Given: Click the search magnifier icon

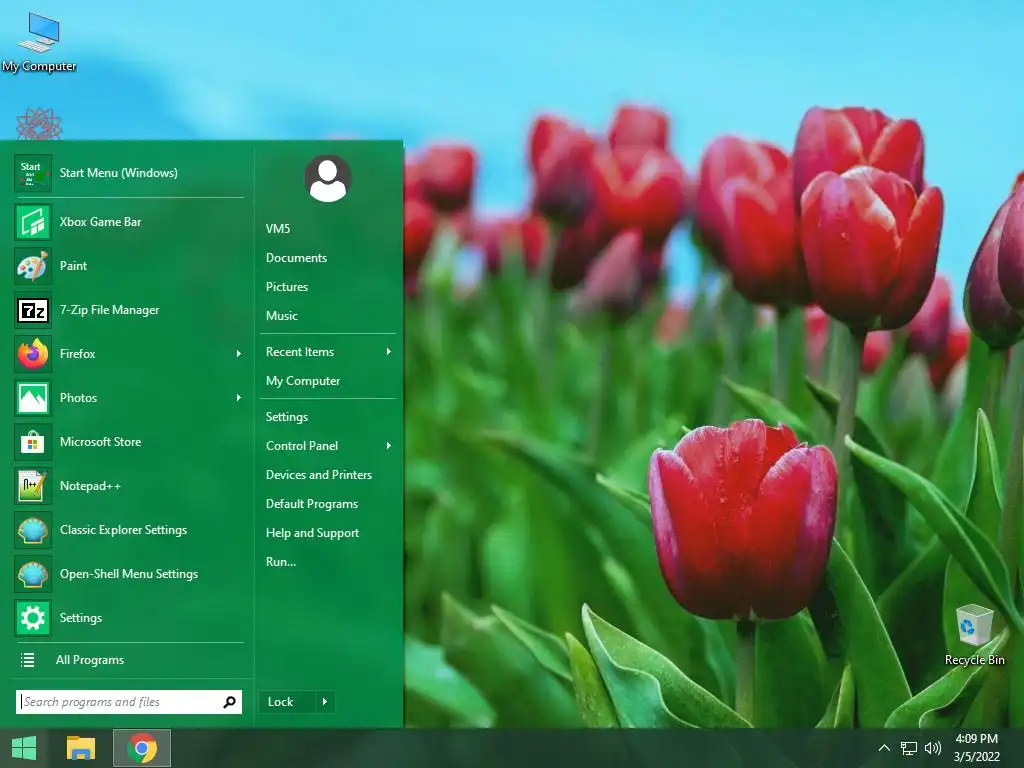Looking at the screenshot, I should [229, 702].
